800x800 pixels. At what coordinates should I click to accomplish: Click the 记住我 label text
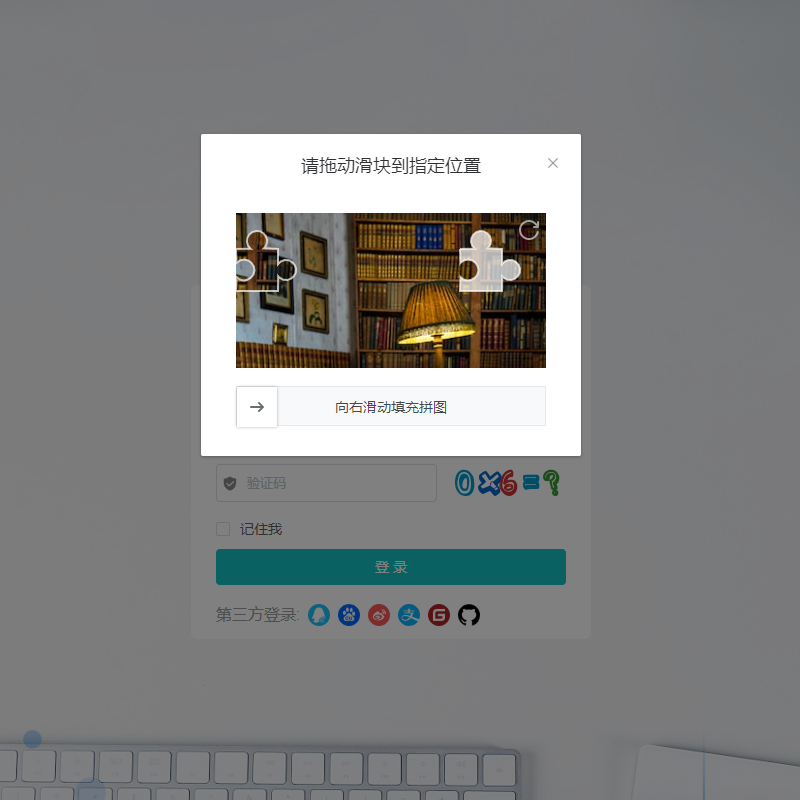click(x=261, y=529)
